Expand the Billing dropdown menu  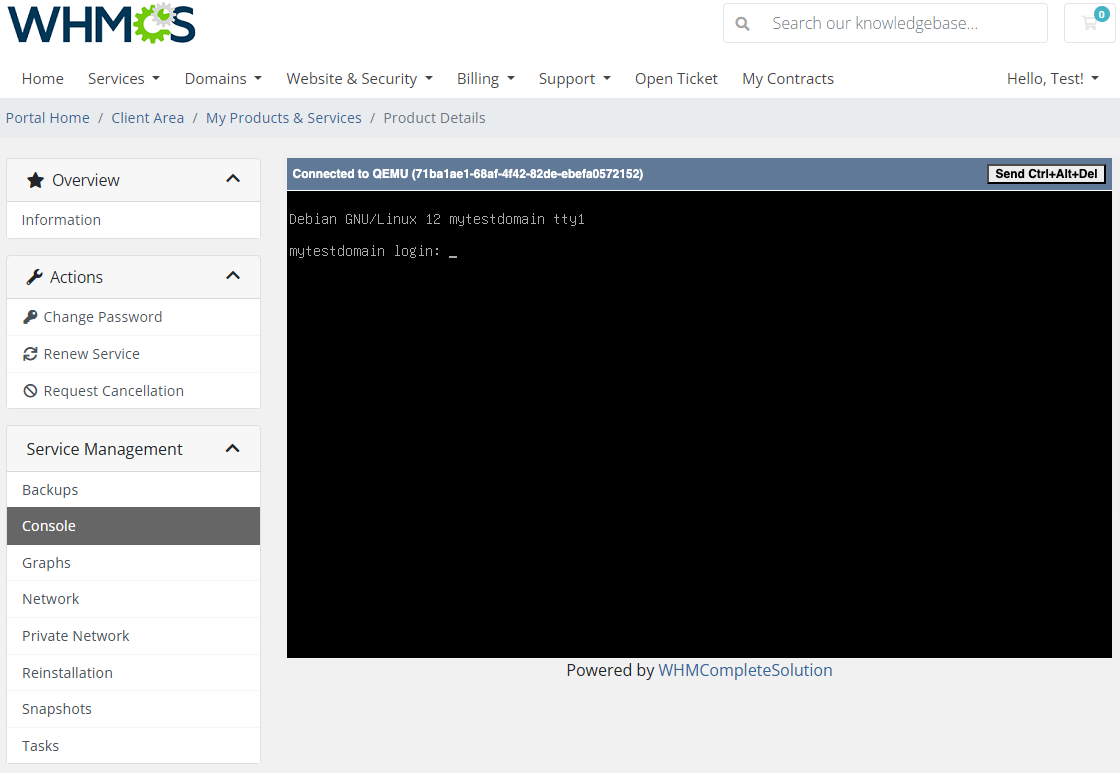pos(485,78)
